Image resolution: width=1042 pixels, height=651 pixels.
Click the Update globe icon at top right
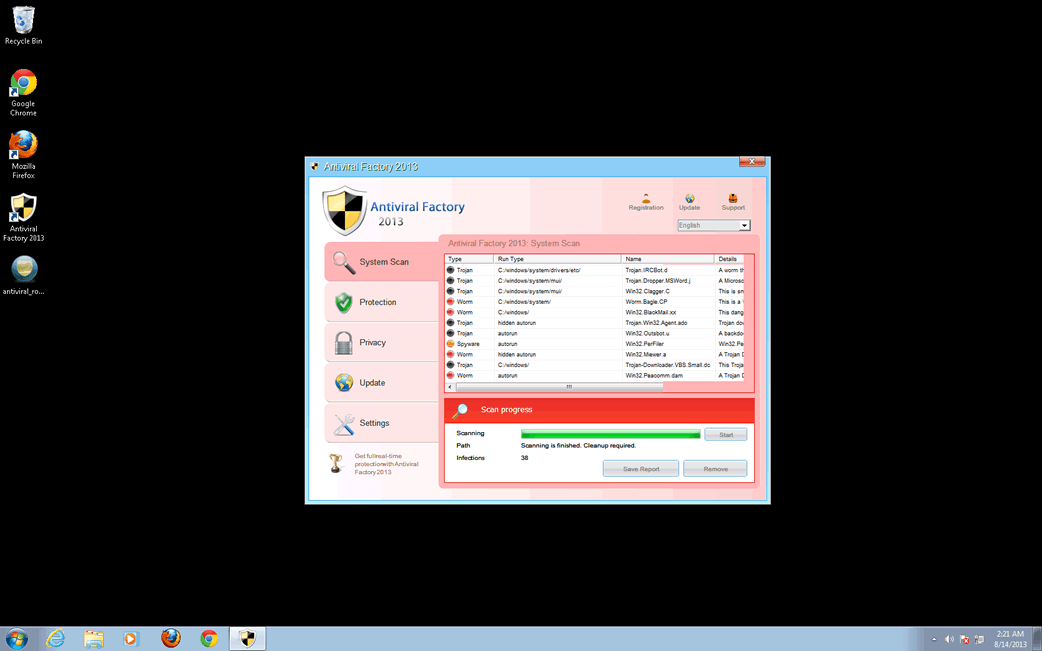pyautogui.click(x=689, y=200)
